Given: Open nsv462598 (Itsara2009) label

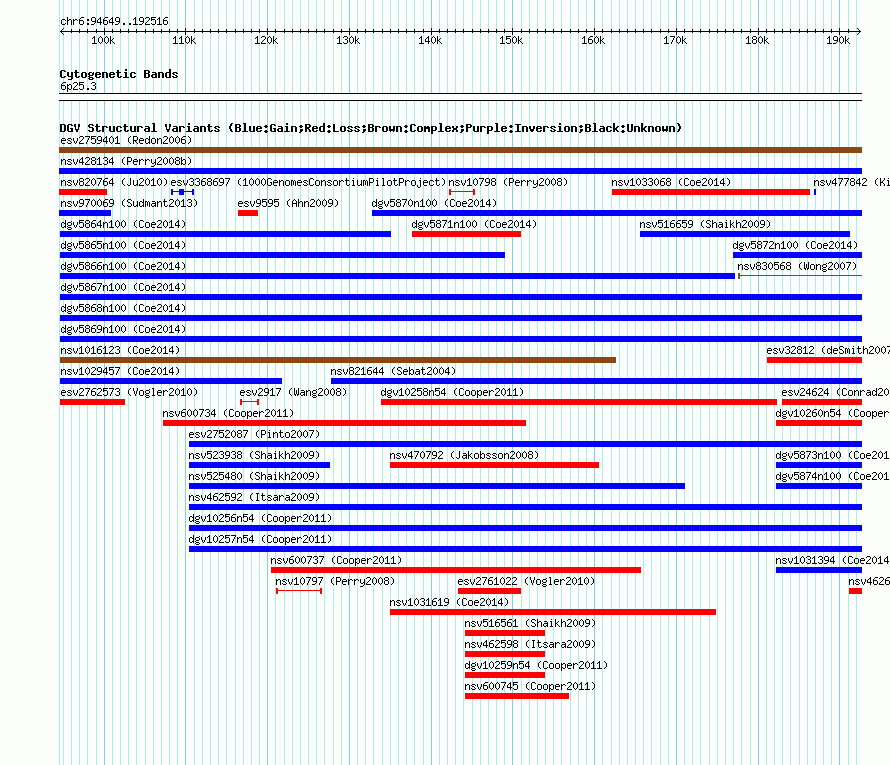Looking at the screenshot, I should pos(530,644).
